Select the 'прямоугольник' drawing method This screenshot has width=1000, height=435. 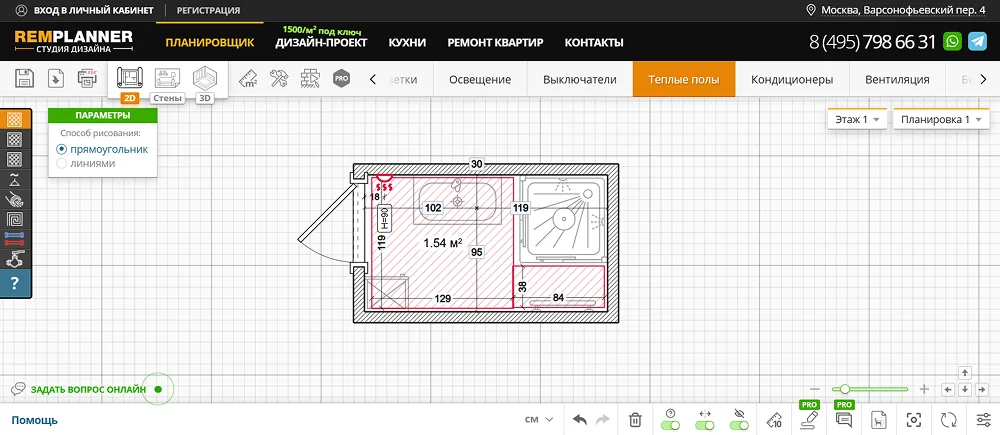click(x=62, y=149)
